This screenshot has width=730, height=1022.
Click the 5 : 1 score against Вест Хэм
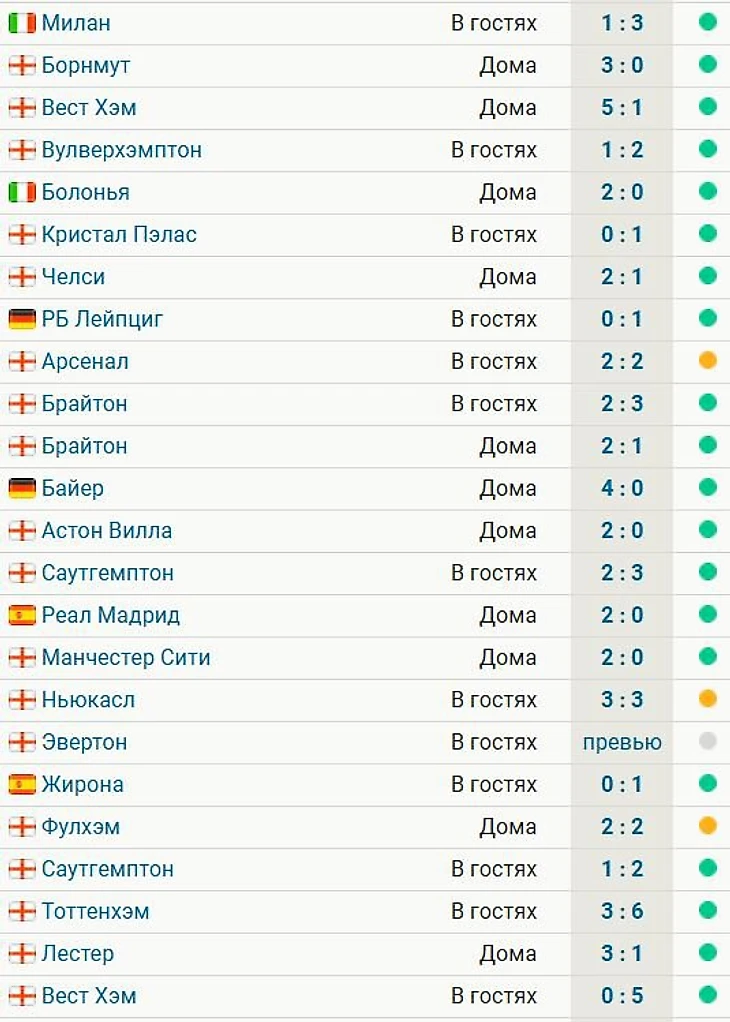click(x=622, y=107)
